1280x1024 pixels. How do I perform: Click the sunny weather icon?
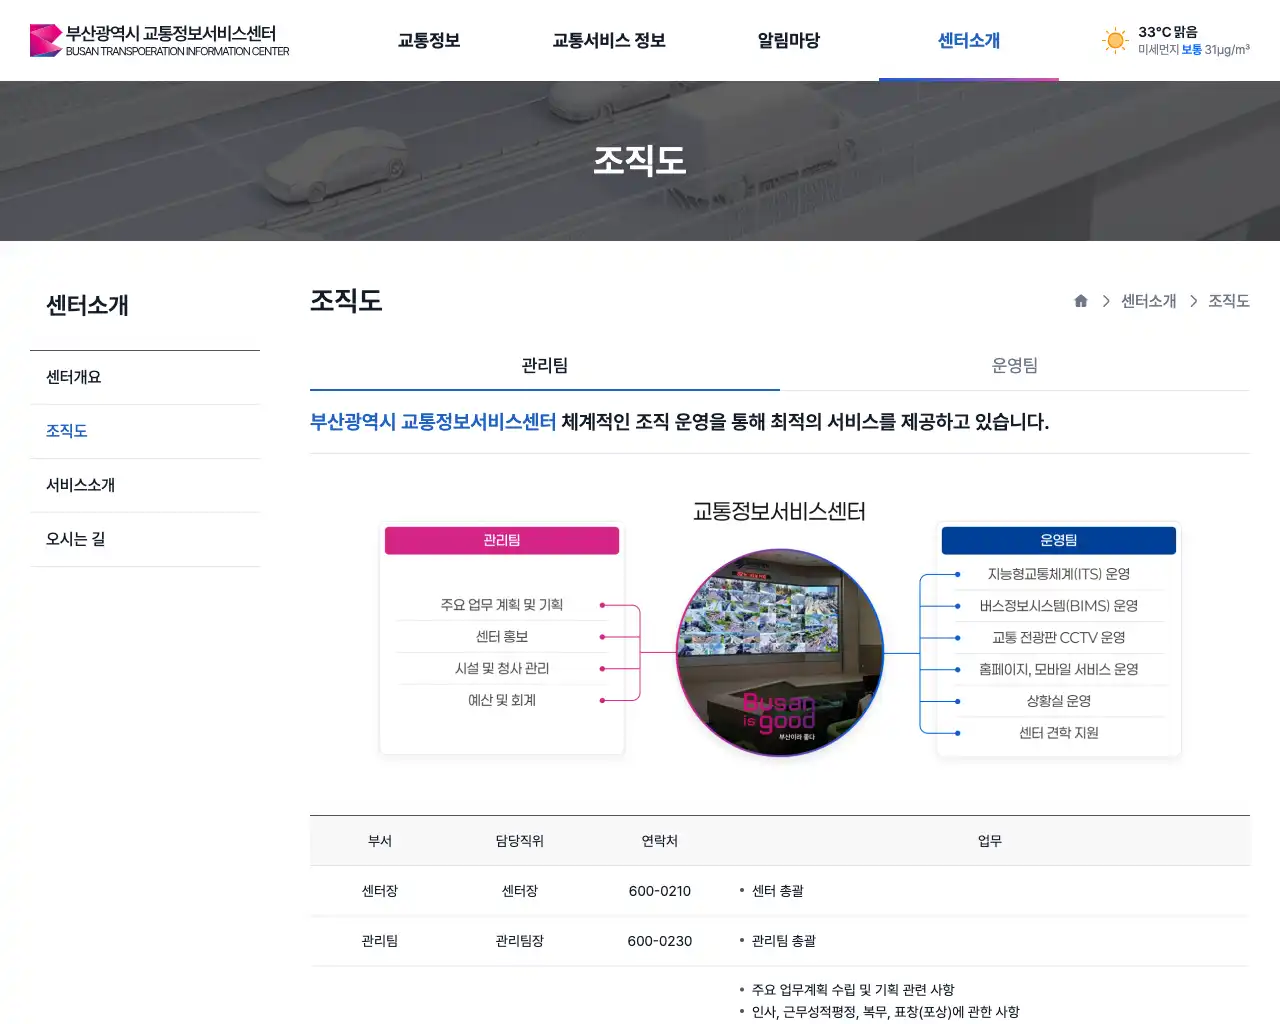[x=1114, y=40]
